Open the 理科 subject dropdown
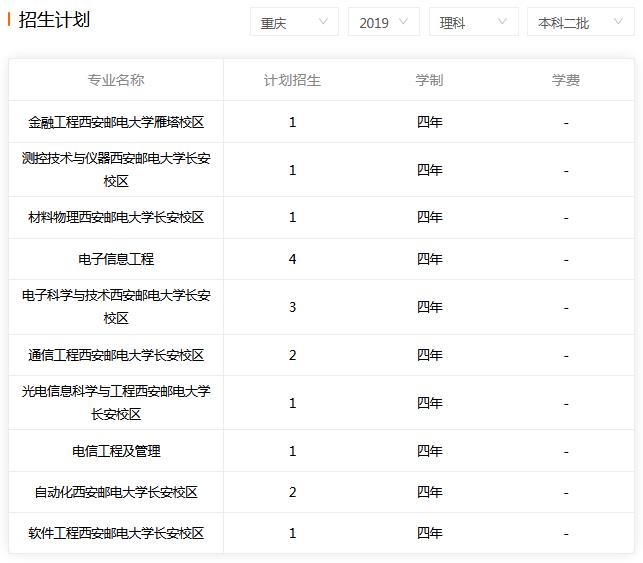This screenshot has height=563, width=643. (474, 22)
